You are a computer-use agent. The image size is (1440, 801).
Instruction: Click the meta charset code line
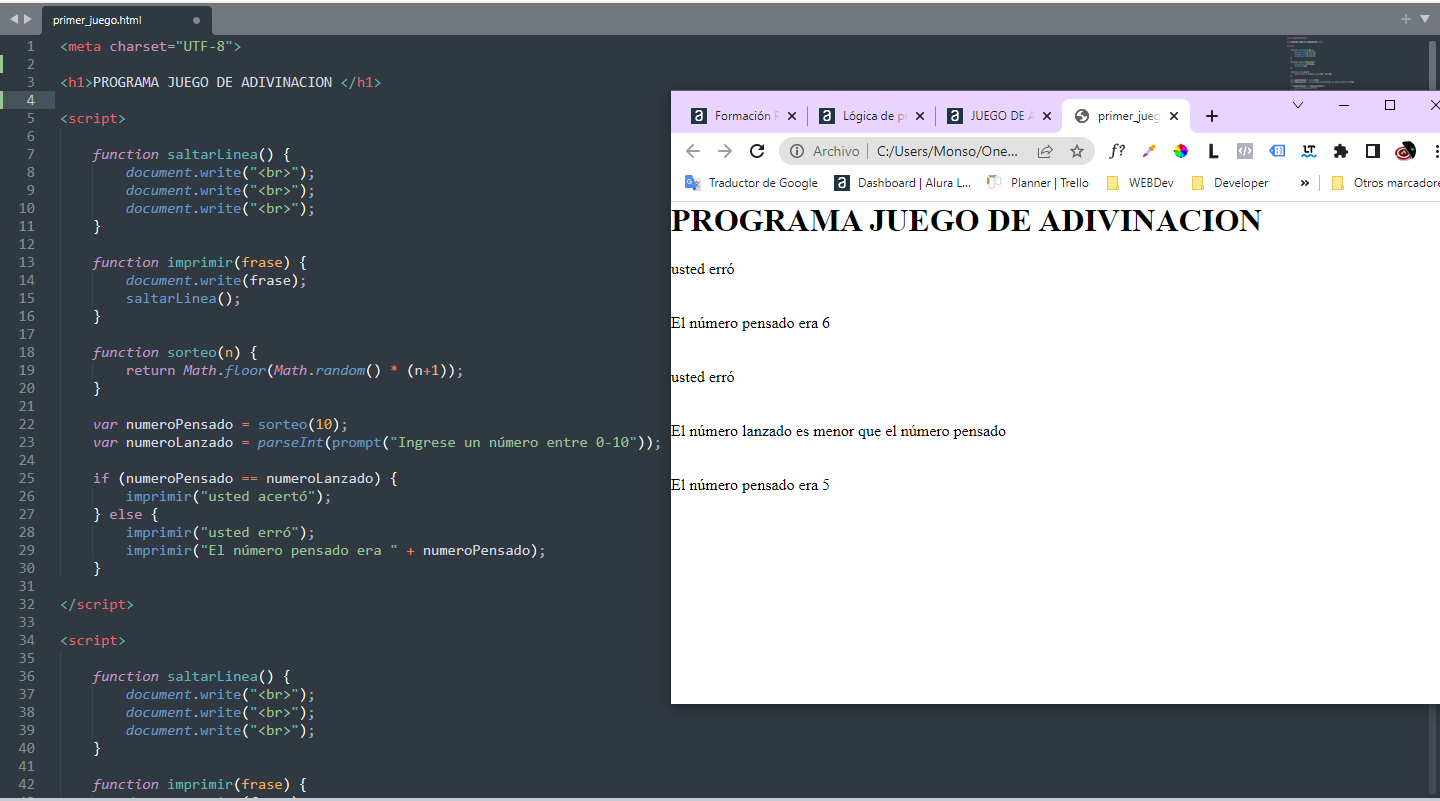[x=150, y=46]
